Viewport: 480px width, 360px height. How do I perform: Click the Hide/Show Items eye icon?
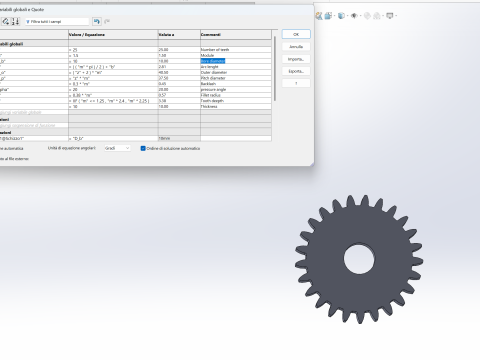pyautogui.click(x=354, y=16)
